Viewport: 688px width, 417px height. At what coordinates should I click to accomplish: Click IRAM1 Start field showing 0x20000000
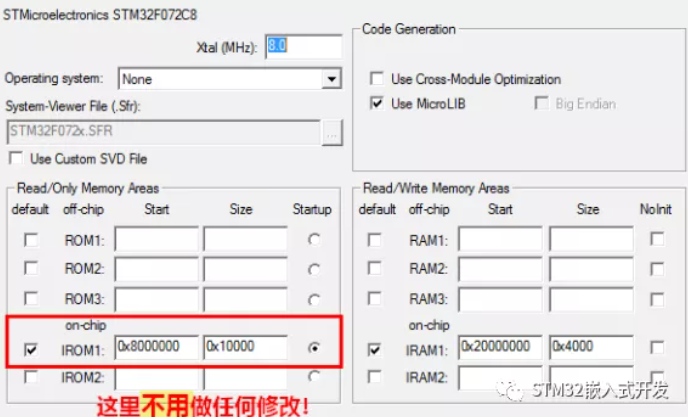point(501,347)
